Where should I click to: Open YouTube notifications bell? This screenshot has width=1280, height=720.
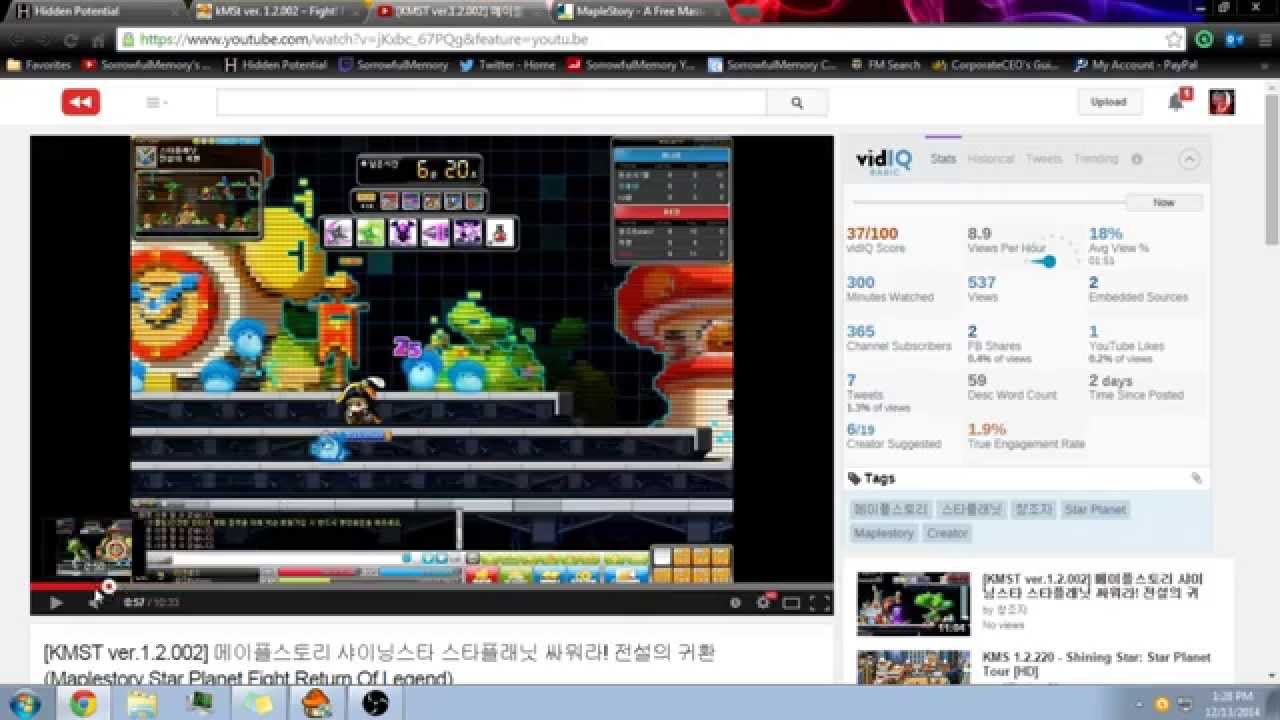click(x=1177, y=101)
